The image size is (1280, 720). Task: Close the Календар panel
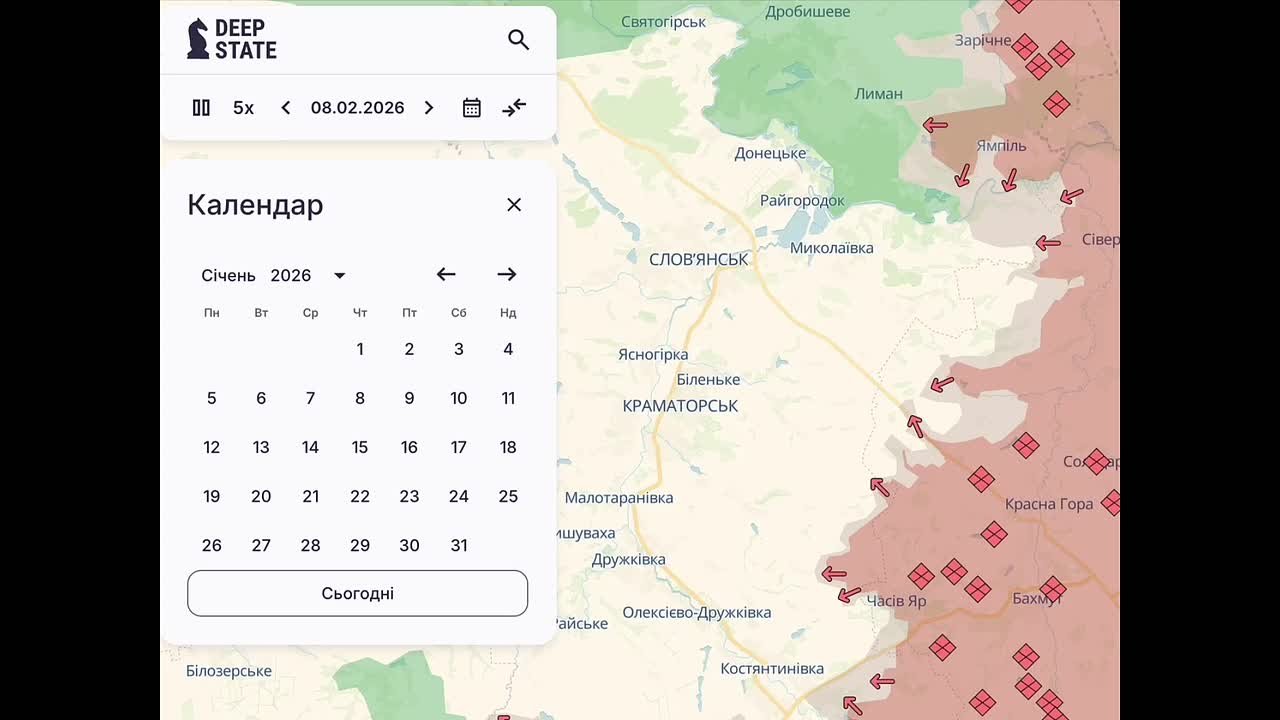pyautogui.click(x=514, y=205)
